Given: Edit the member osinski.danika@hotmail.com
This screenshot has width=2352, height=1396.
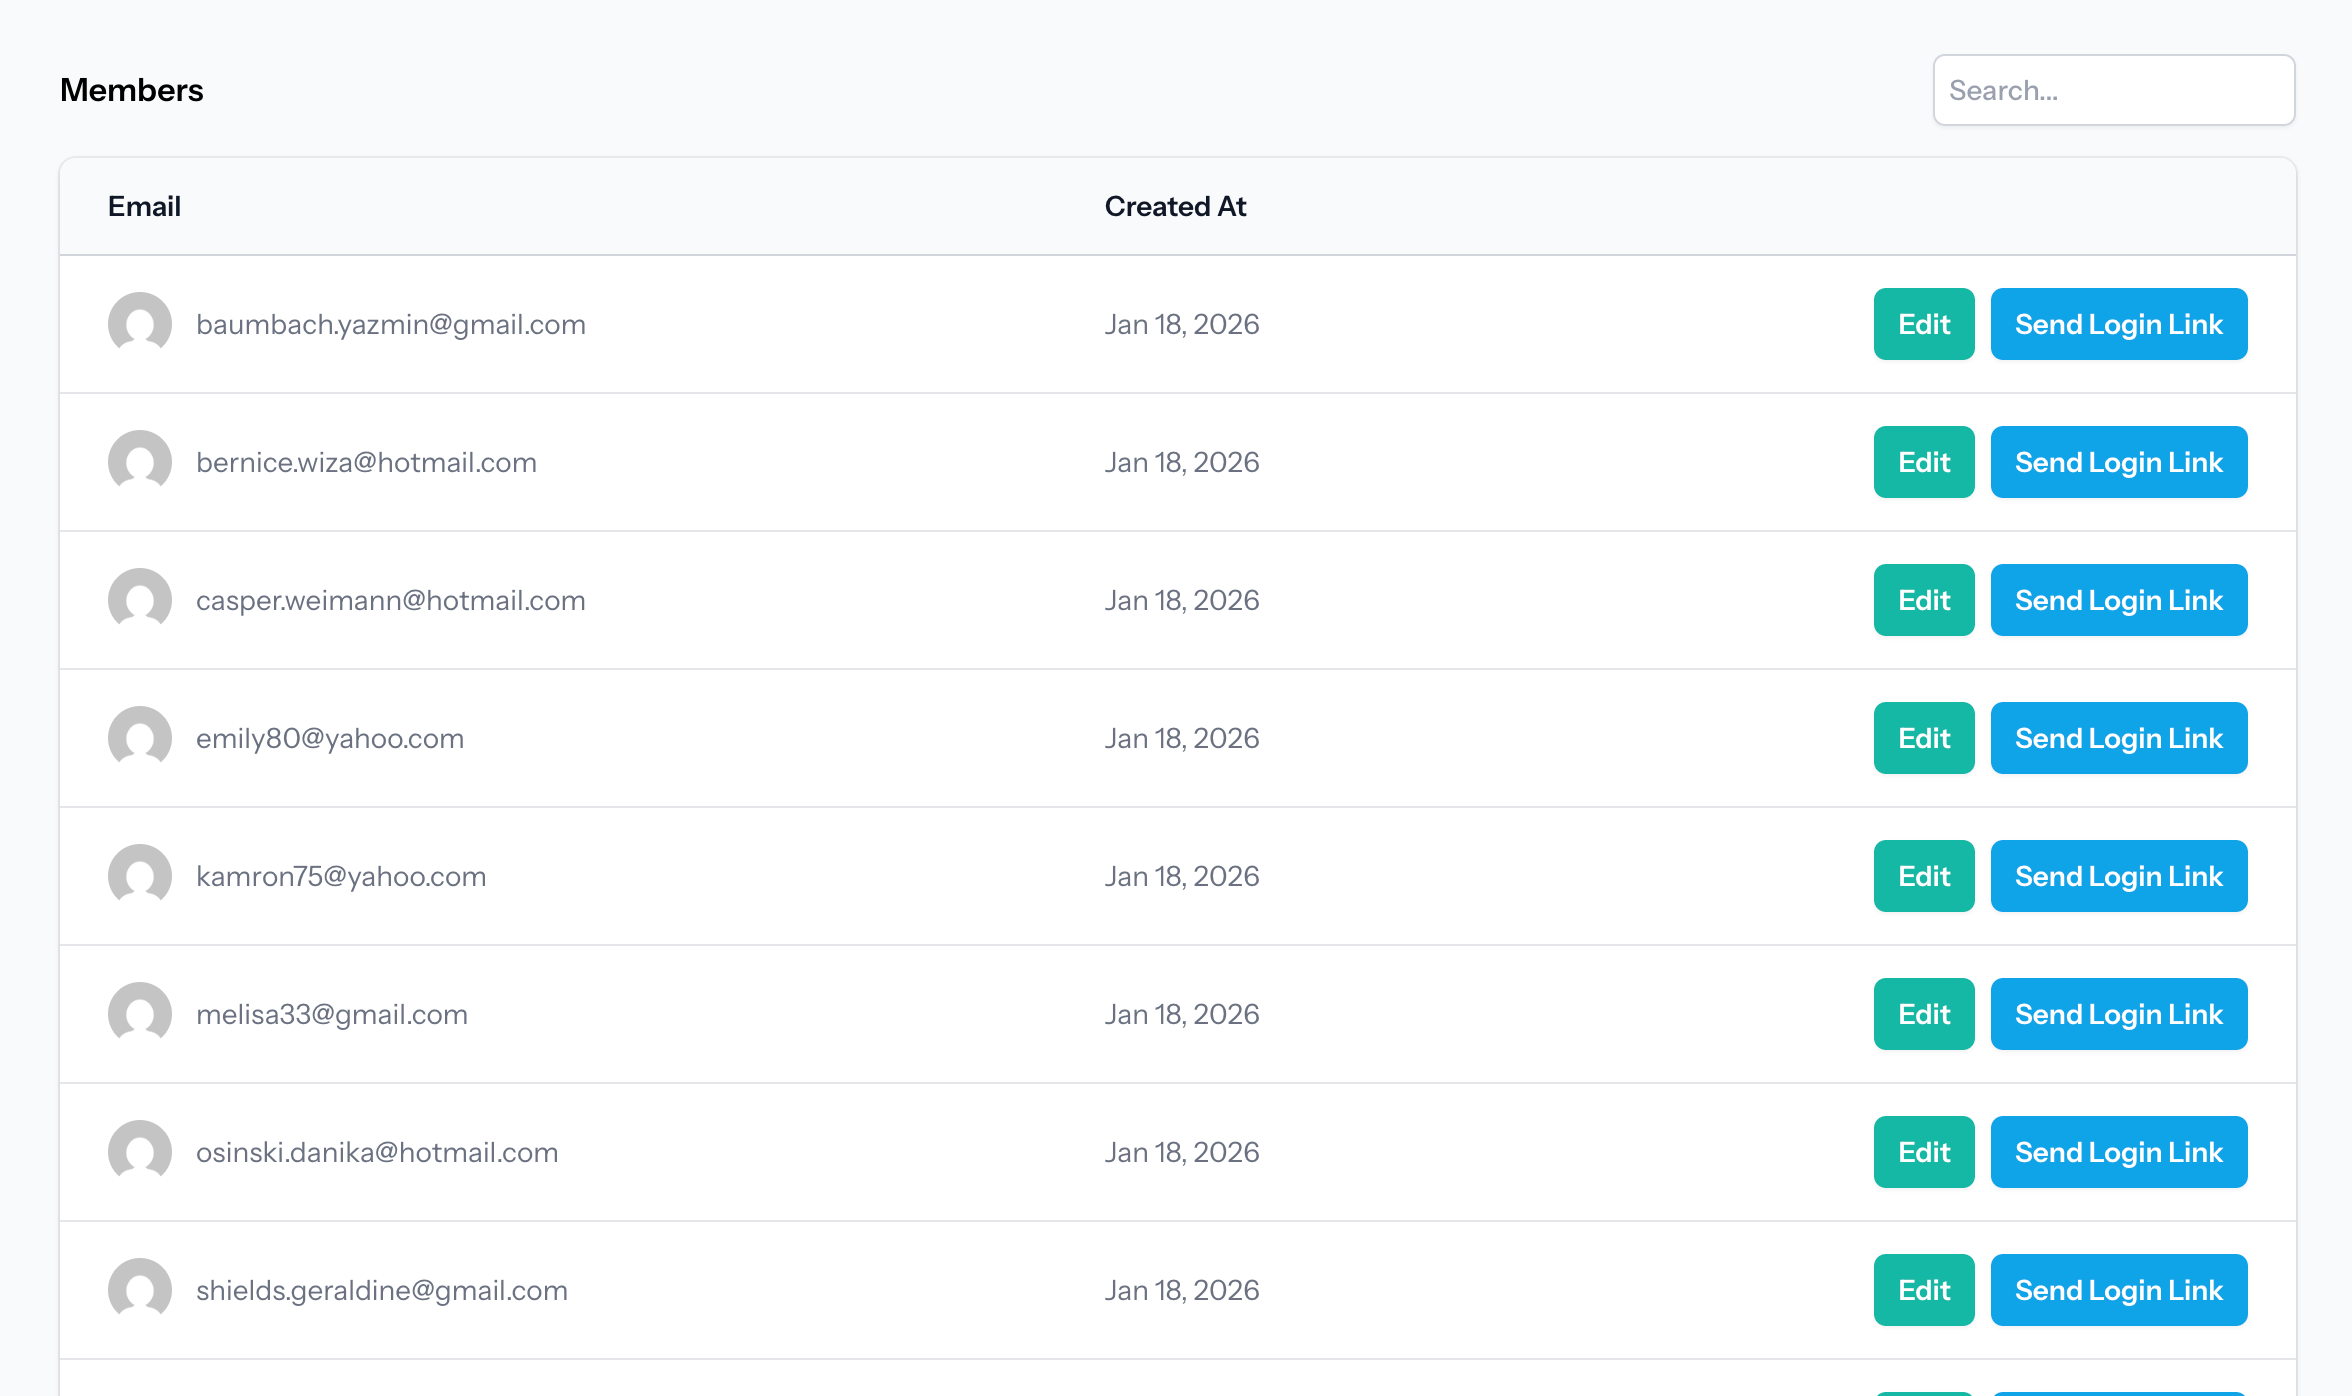Looking at the screenshot, I should (x=1923, y=1152).
